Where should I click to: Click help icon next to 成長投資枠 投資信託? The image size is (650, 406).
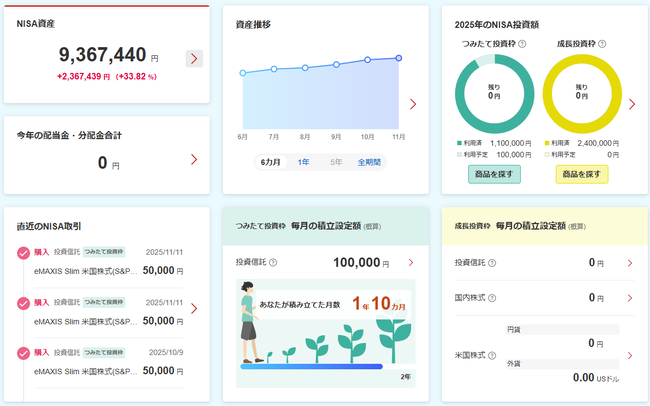pyautogui.click(x=492, y=263)
